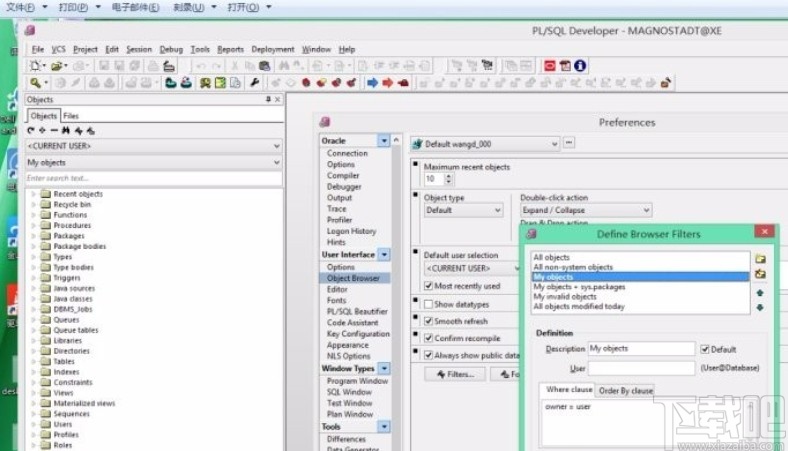Click the blue Information toolbar icon
Screen dimensions: 788x451
pos(580,66)
